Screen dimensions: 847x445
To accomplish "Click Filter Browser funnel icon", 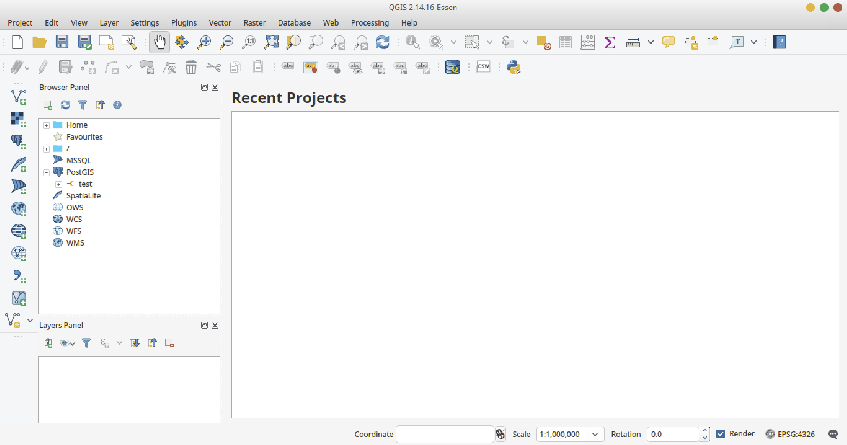I will [x=83, y=105].
